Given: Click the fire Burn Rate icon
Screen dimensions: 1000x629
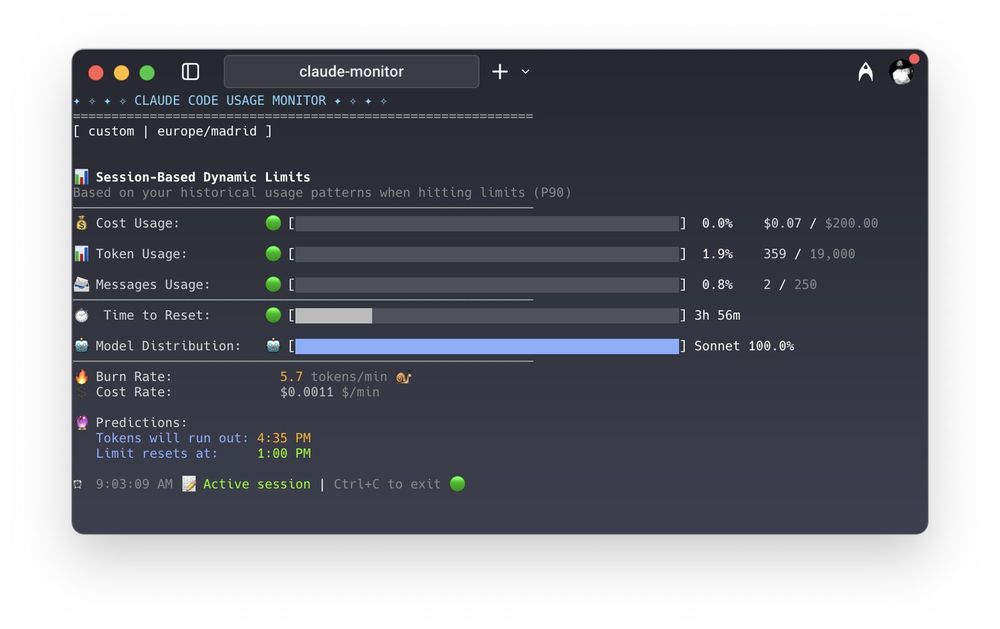Looking at the screenshot, I should point(82,376).
